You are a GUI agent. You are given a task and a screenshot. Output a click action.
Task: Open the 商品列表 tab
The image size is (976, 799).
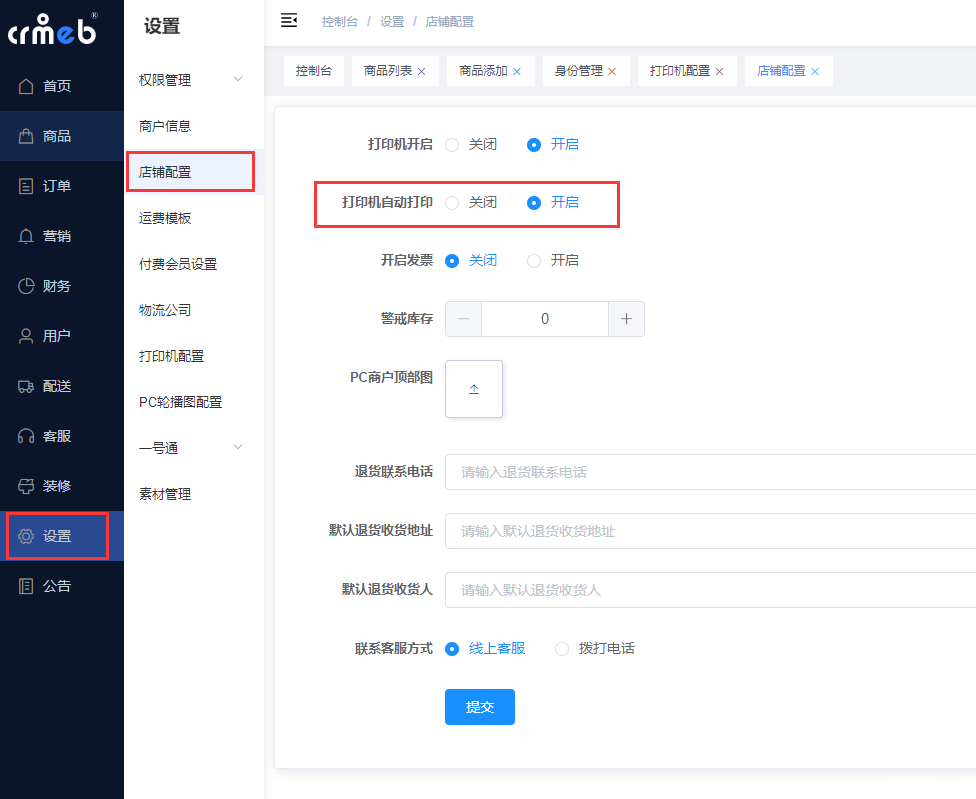click(388, 71)
